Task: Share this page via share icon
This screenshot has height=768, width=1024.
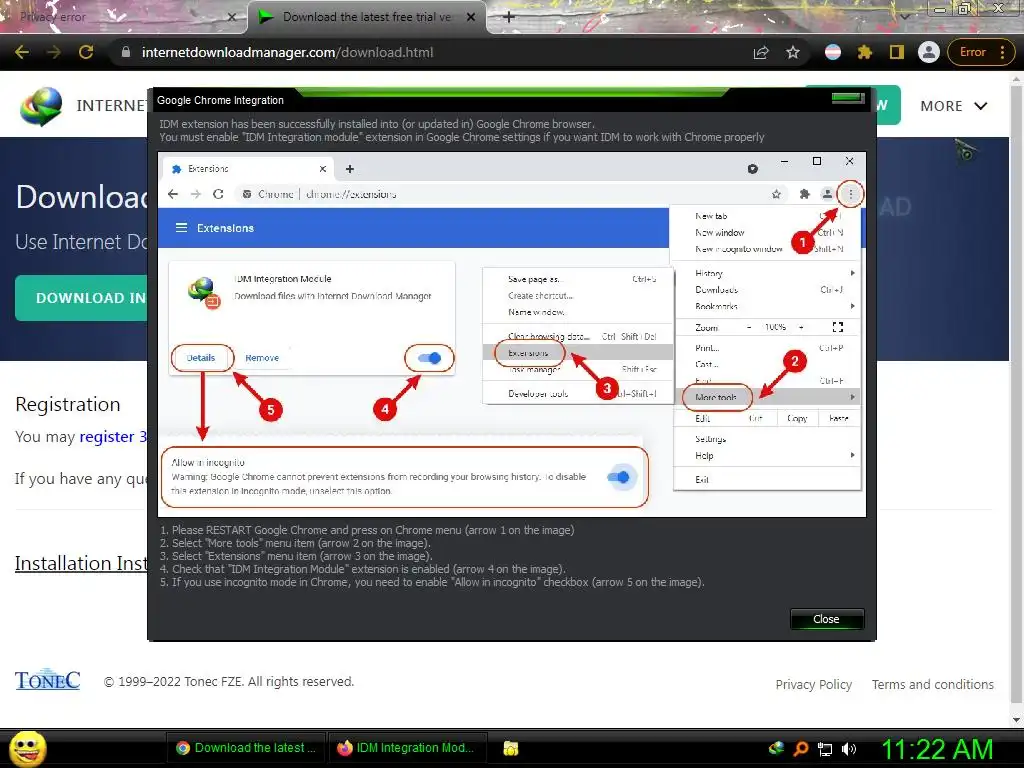Action: tap(761, 52)
